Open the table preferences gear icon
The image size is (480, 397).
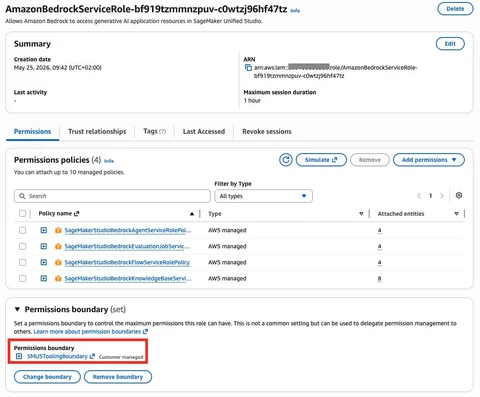pyautogui.click(x=459, y=195)
